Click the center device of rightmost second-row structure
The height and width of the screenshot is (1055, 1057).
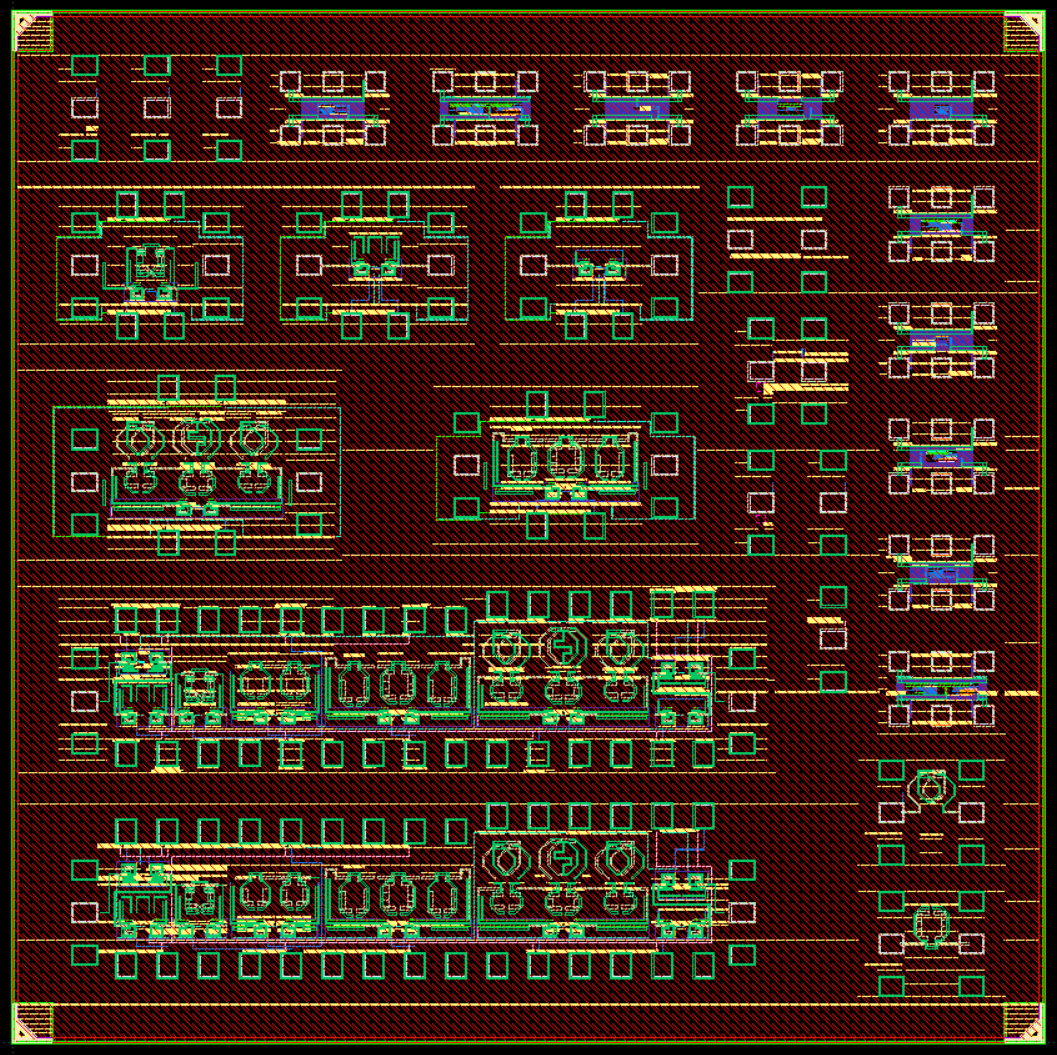point(598,267)
